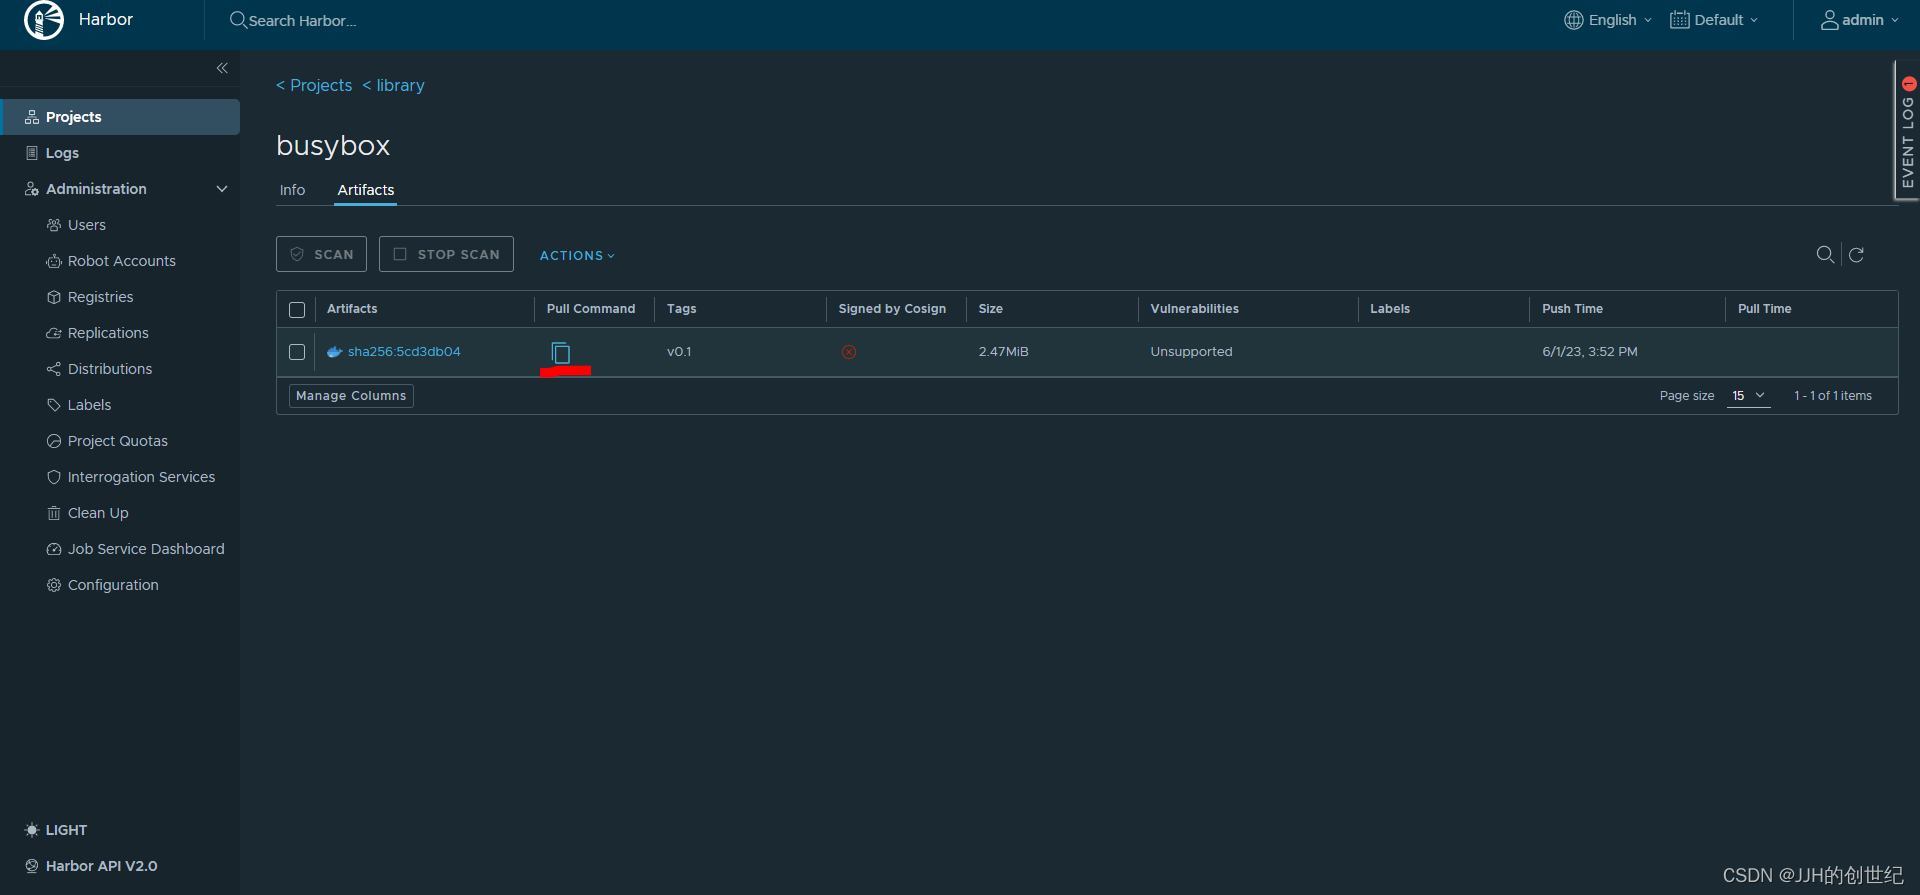The height and width of the screenshot is (895, 1920).
Task: Click the Clean Up trash icon
Action: (54, 513)
